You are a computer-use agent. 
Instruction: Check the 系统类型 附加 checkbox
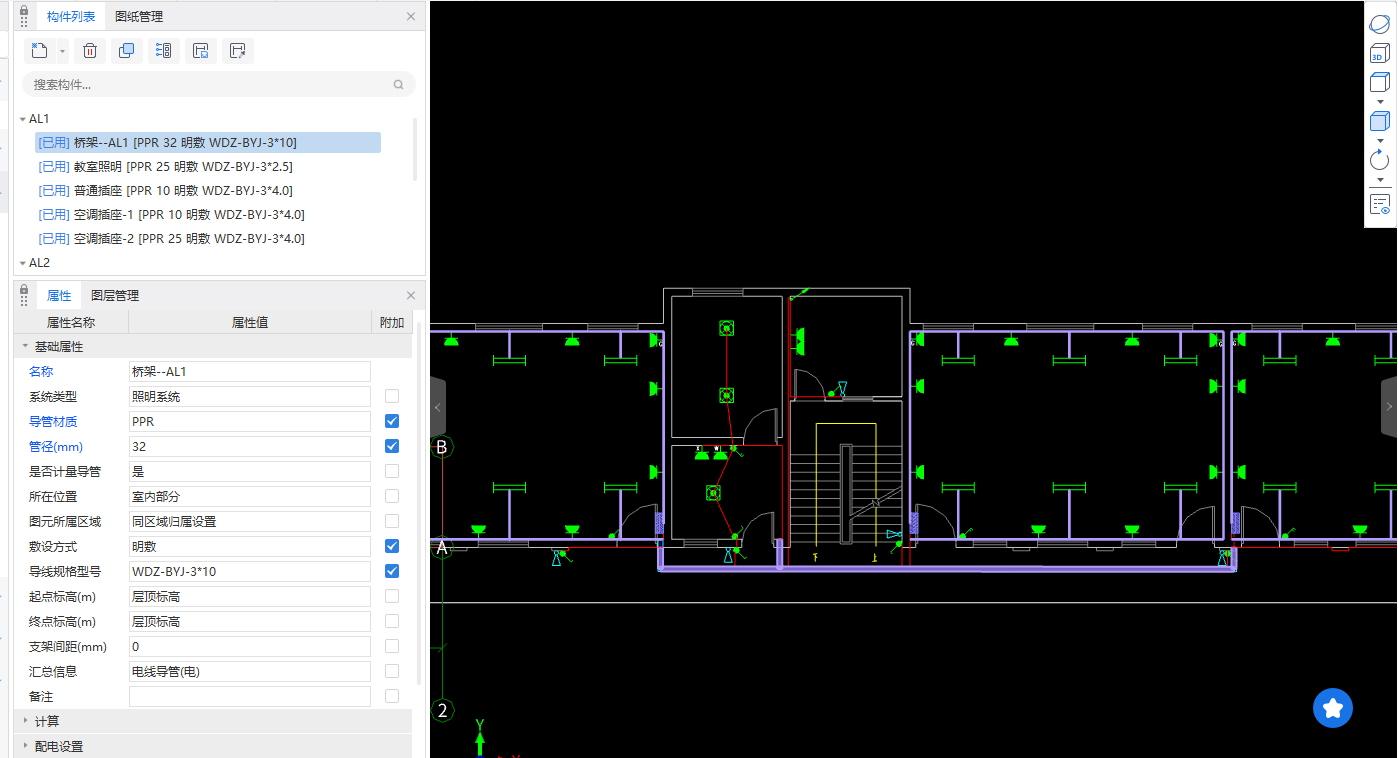(392, 396)
